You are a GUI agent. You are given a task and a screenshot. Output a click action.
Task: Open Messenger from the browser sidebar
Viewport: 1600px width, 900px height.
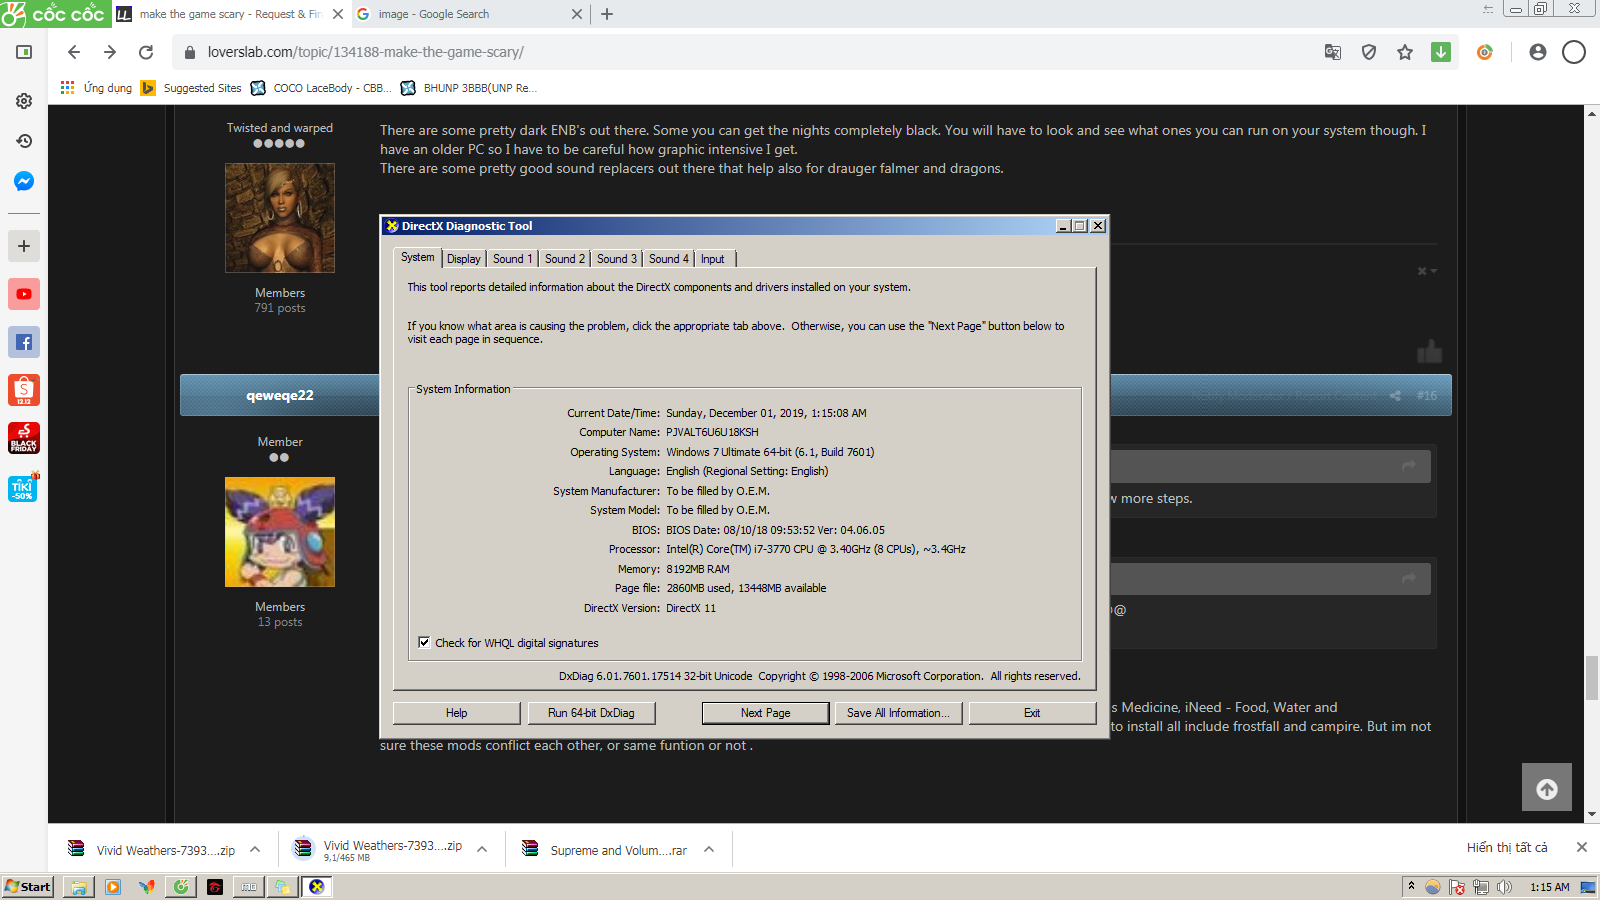[x=24, y=181]
